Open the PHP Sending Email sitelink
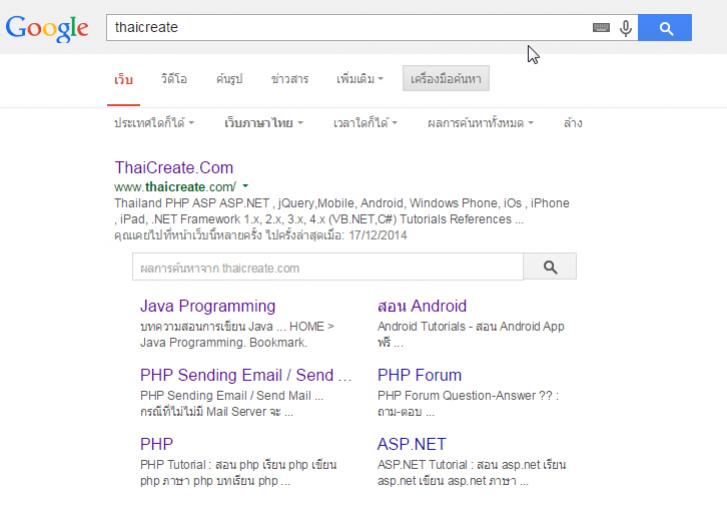Image resolution: width=727 pixels, height=510 pixels. [246, 375]
